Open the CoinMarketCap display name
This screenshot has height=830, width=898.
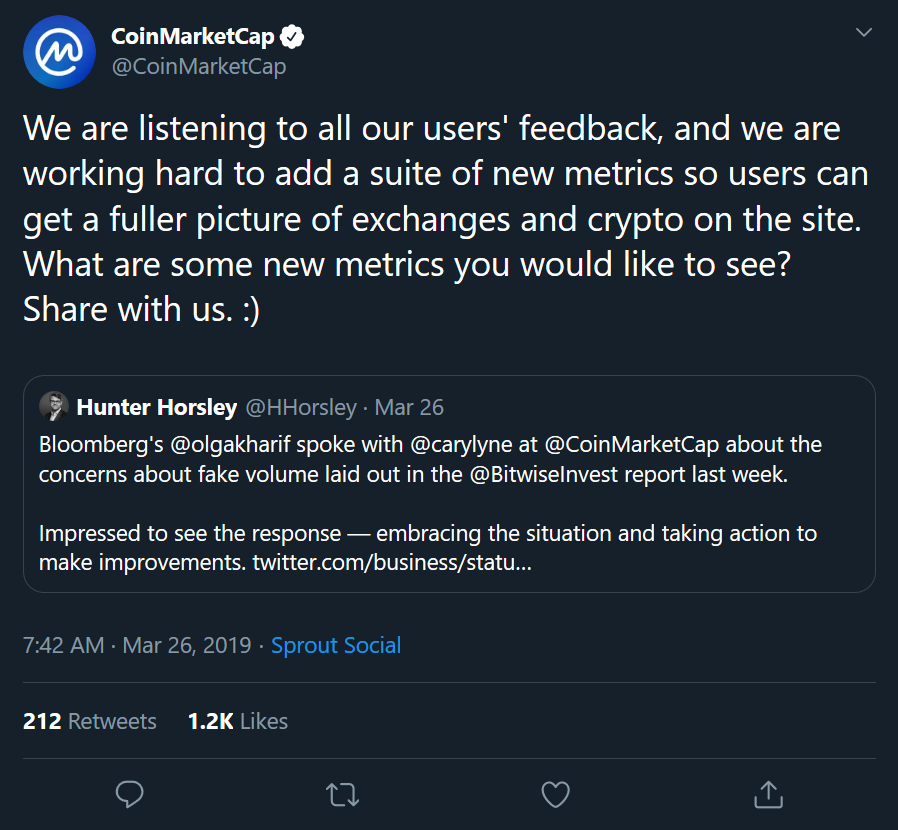tap(192, 38)
